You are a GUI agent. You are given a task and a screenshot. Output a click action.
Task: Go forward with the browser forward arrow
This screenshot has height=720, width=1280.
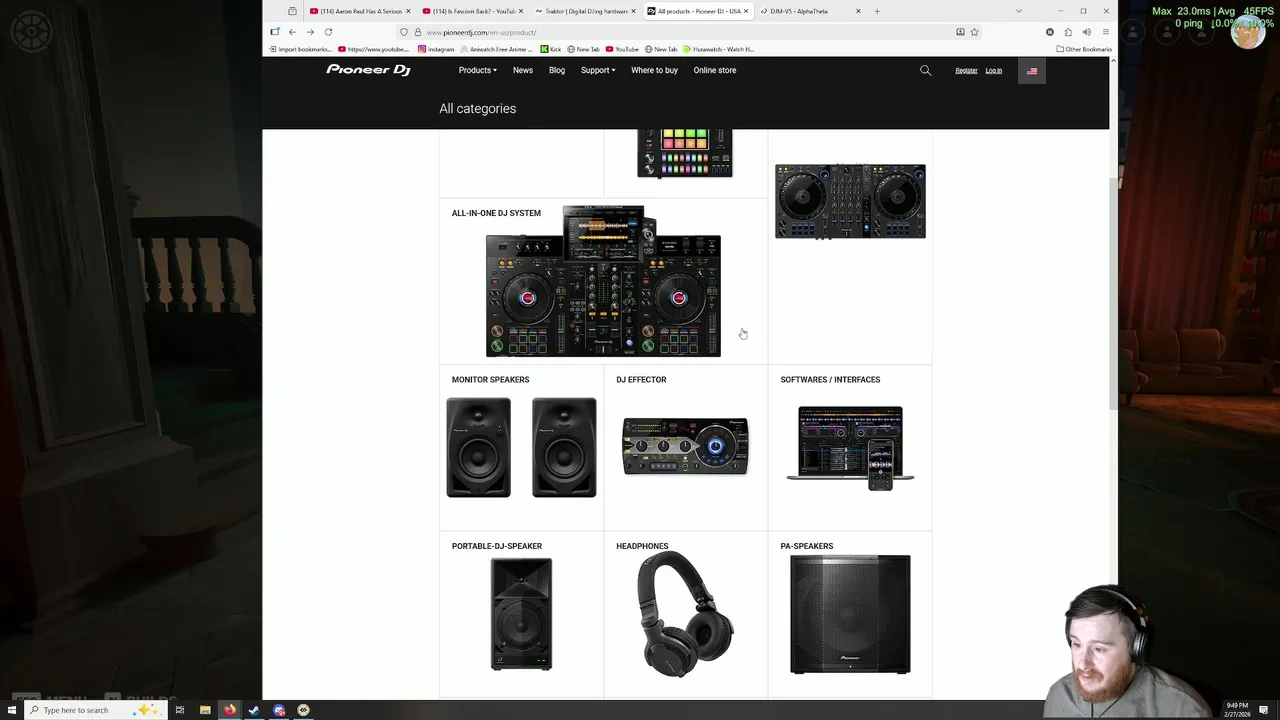tap(310, 32)
